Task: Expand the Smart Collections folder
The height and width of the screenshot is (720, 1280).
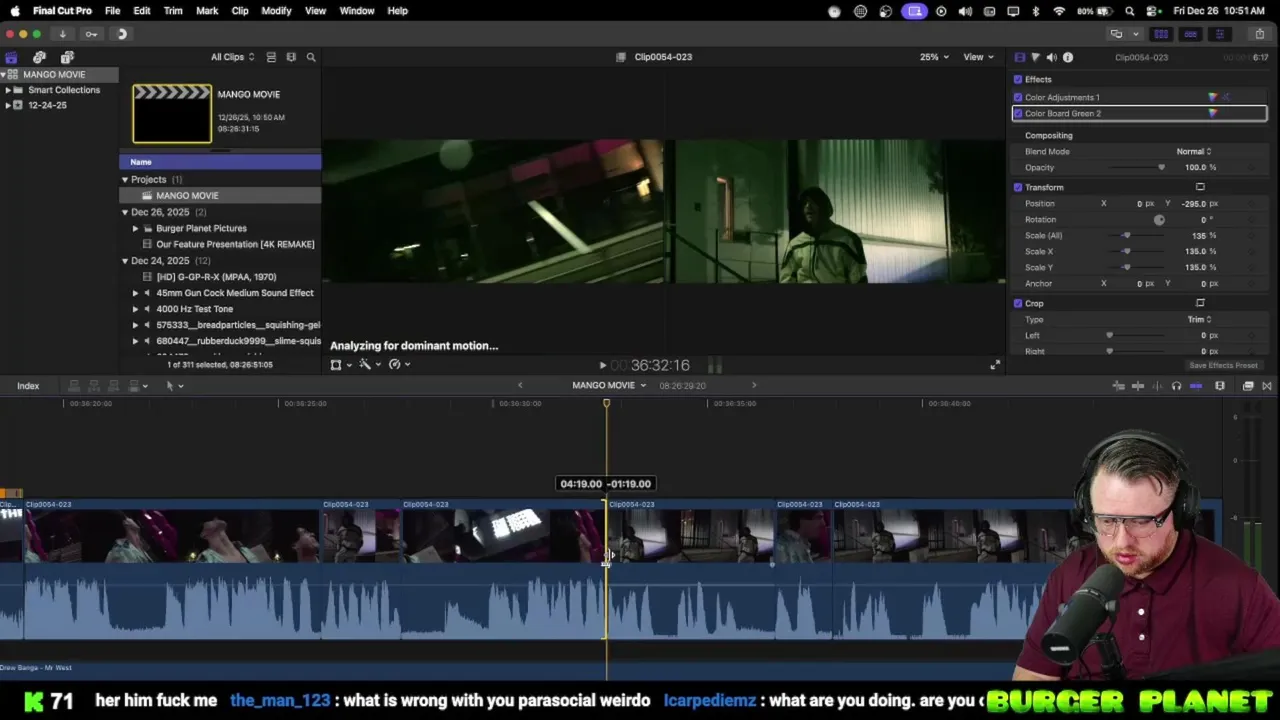Action: click(x=8, y=90)
